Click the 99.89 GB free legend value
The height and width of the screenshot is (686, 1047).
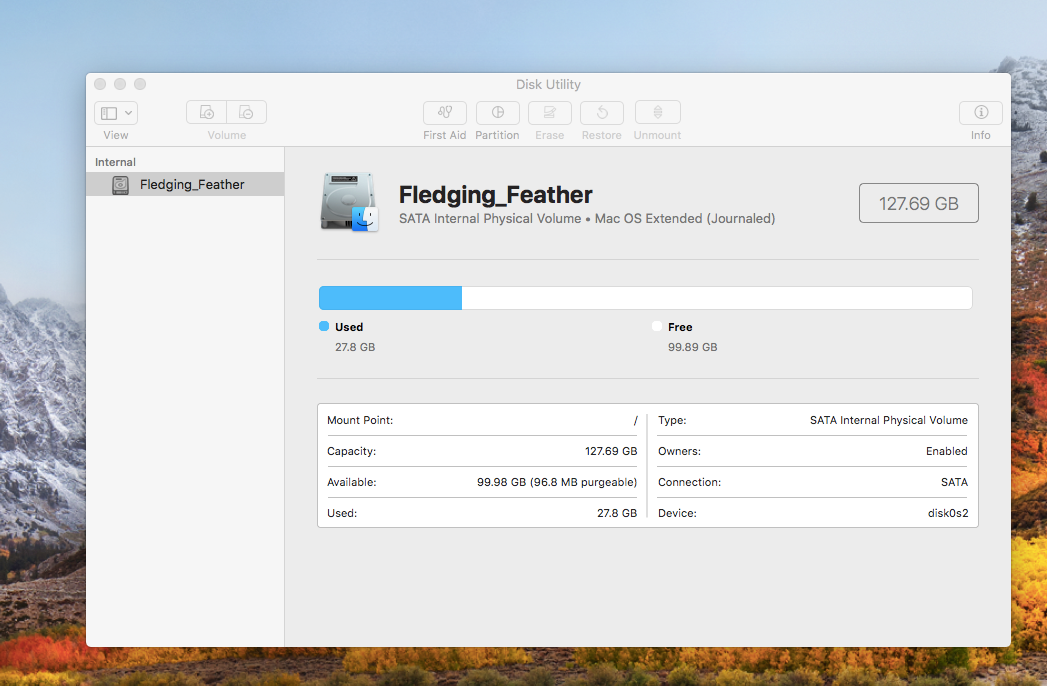tap(692, 347)
